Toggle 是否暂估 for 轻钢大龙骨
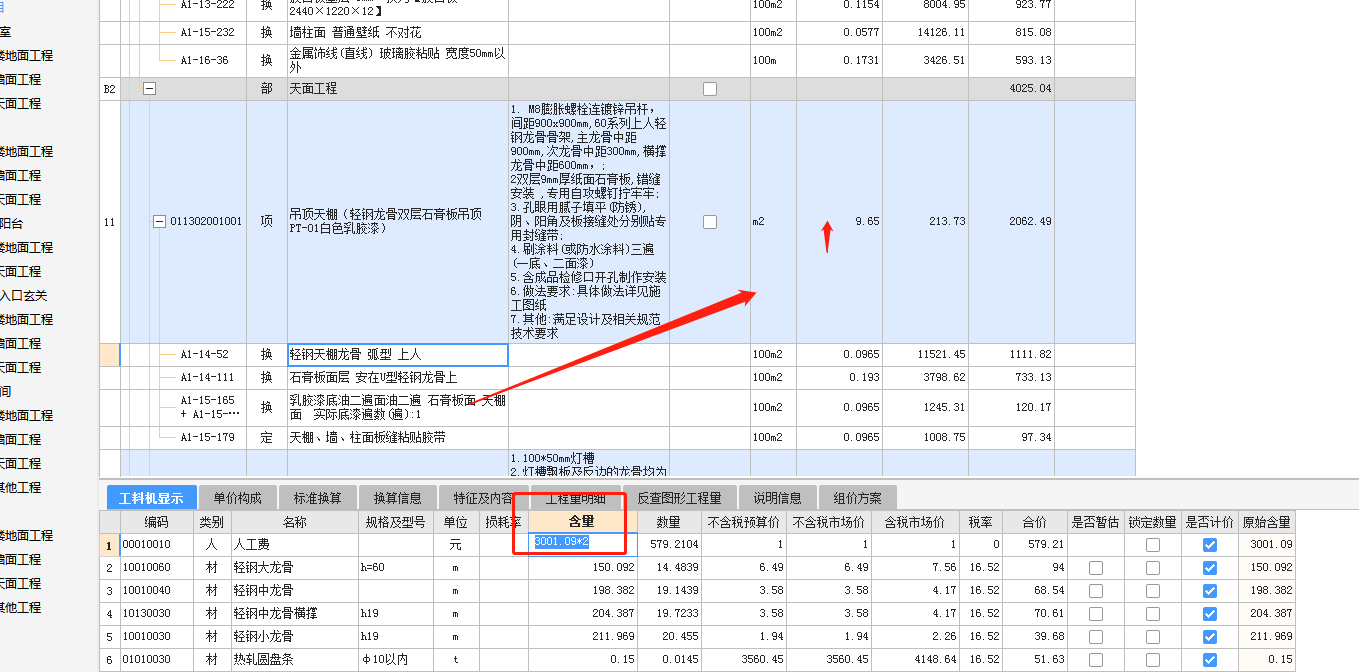 point(1096,568)
